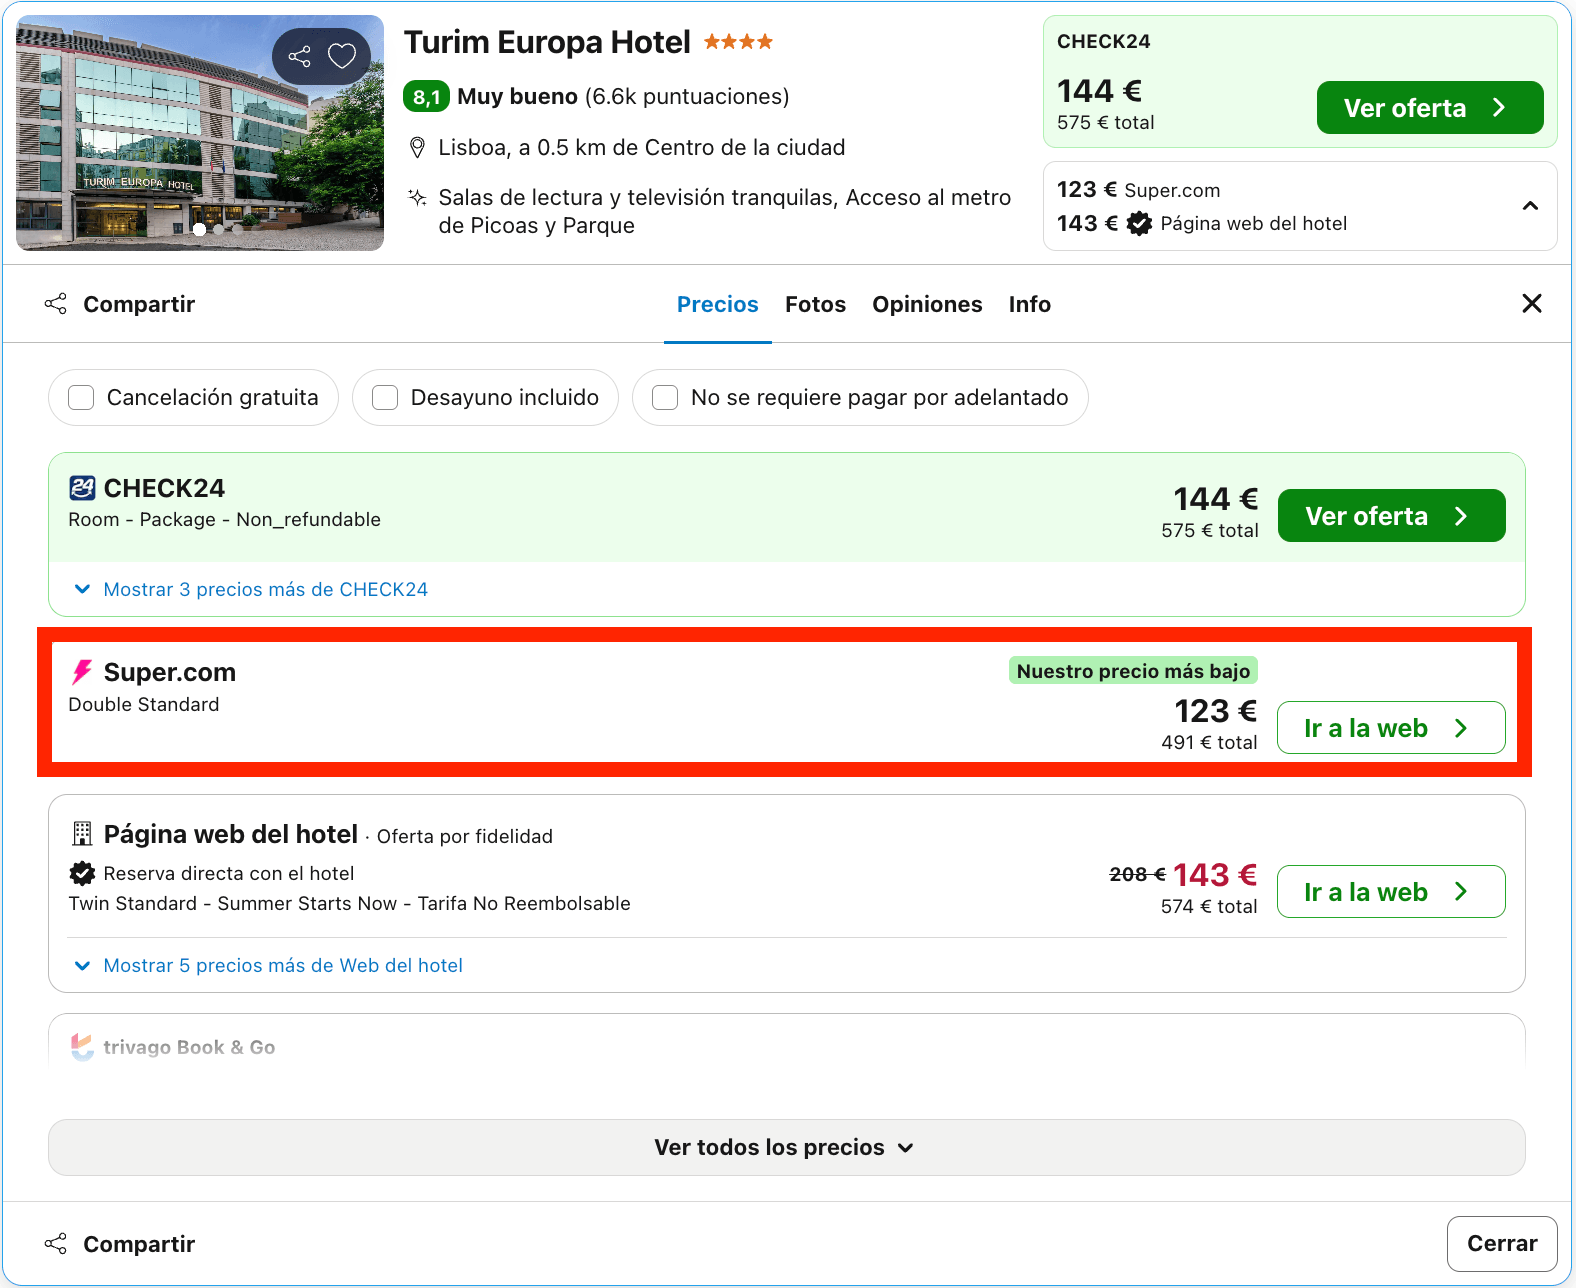The width and height of the screenshot is (1576, 1288).
Task: Collapse the price summary with chevron up
Action: pyautogui.click(x=1530, y=206)
